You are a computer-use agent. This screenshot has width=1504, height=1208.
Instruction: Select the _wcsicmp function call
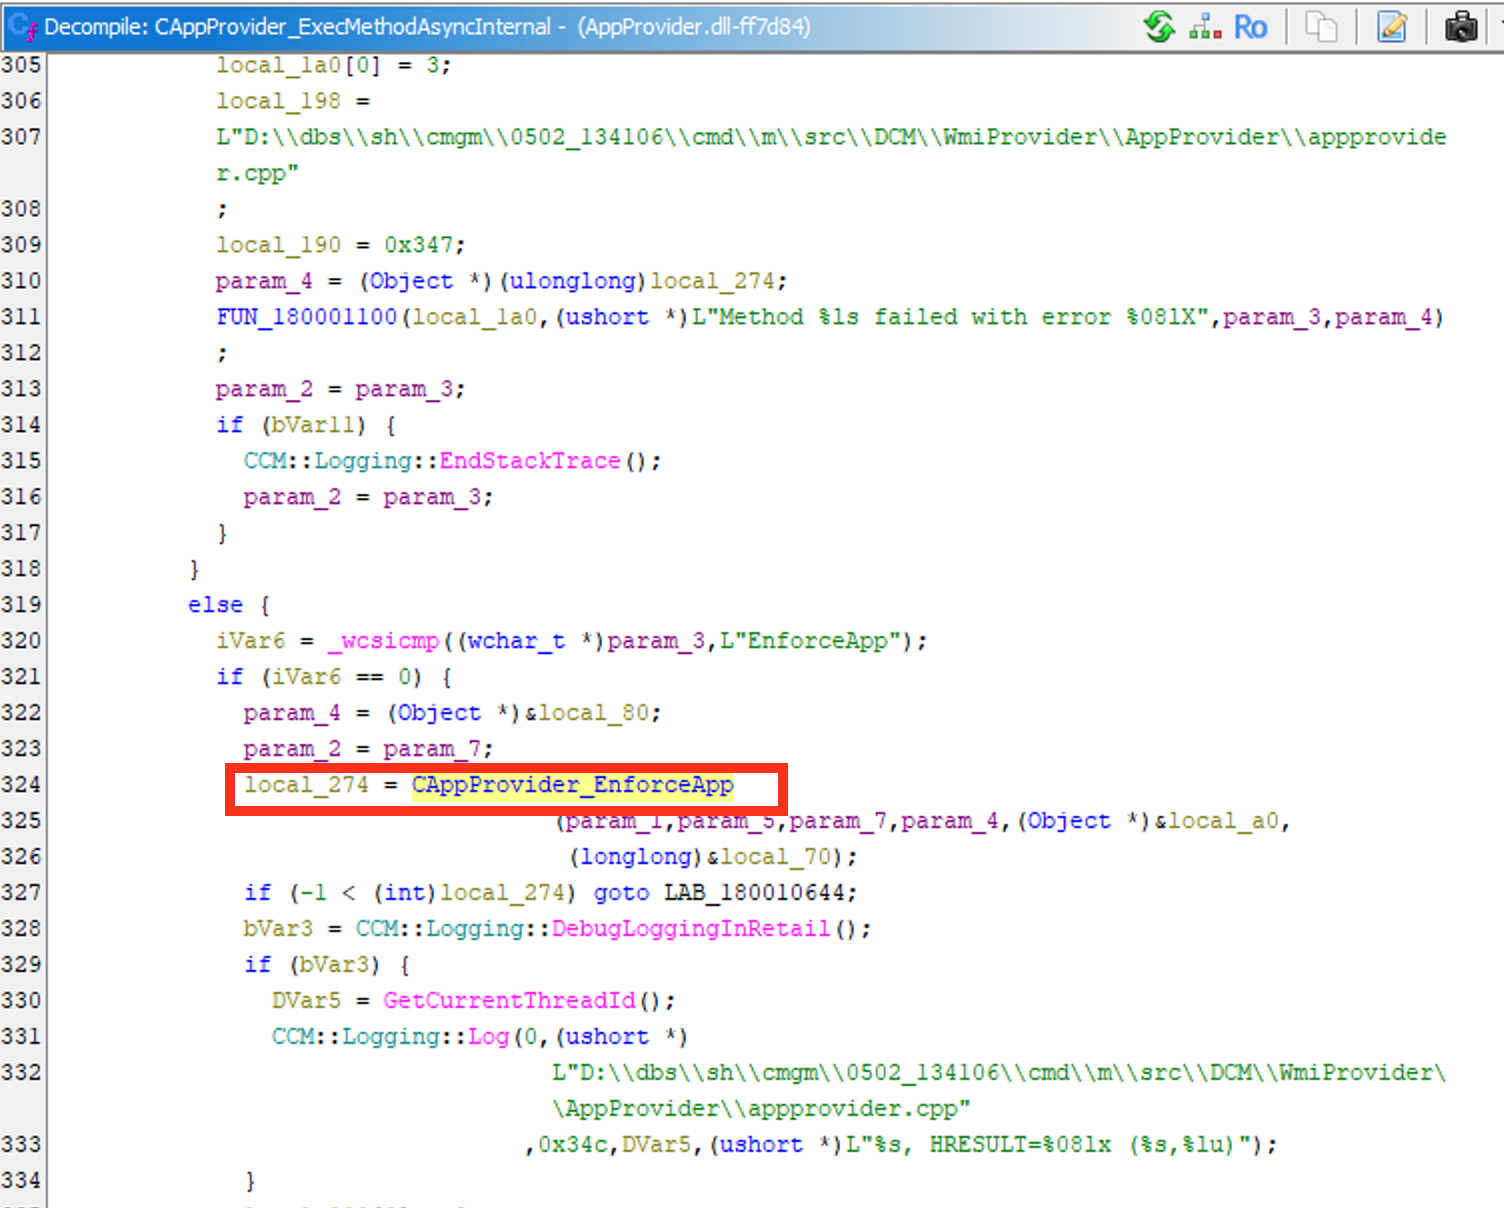383,641
